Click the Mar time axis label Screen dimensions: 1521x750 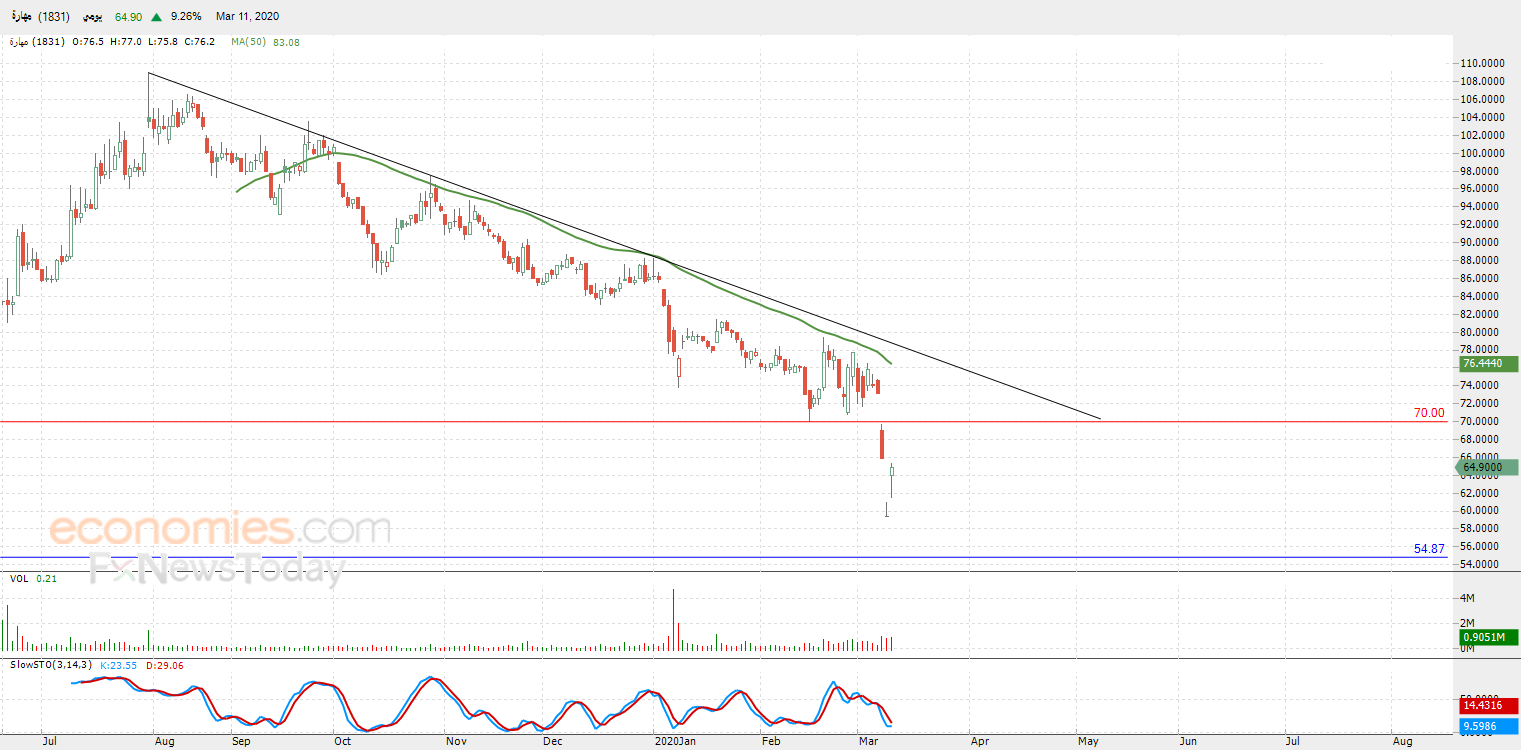(868, 742)
